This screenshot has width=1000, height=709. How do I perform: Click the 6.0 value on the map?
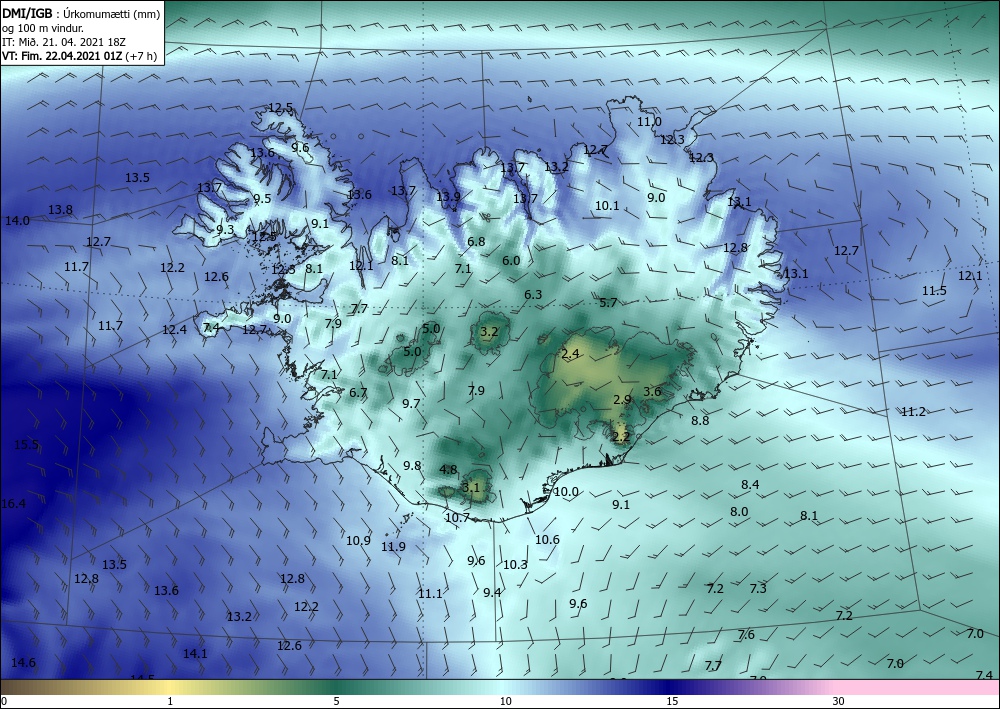[x=511, y=260]
